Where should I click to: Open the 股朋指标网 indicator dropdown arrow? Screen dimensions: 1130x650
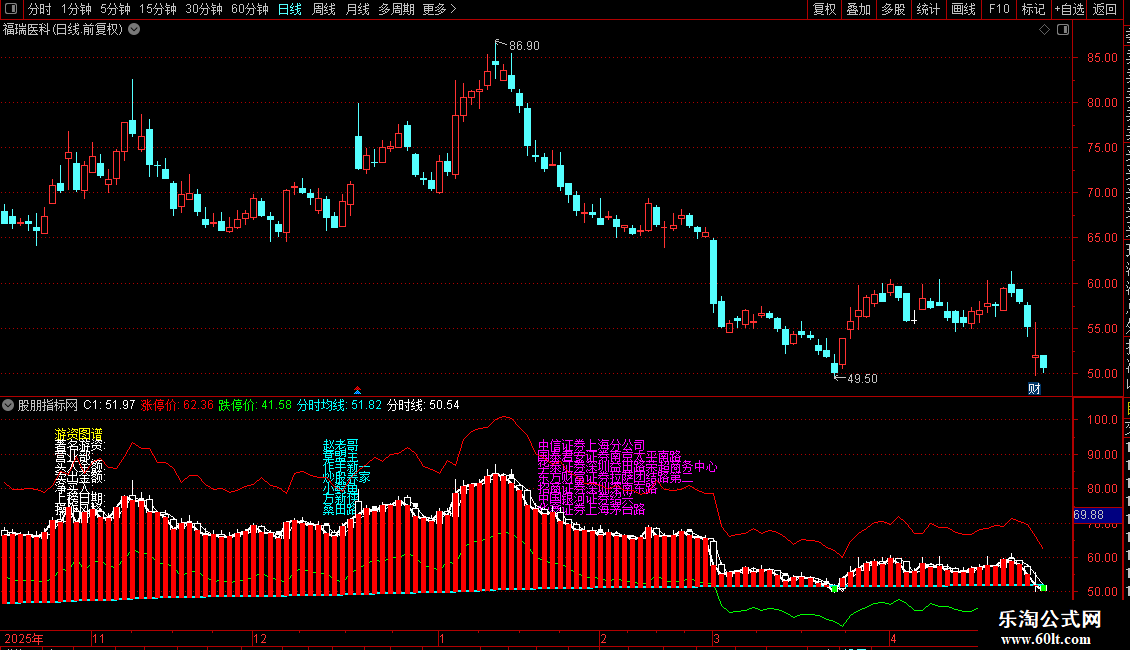click(x=8, y=405)
